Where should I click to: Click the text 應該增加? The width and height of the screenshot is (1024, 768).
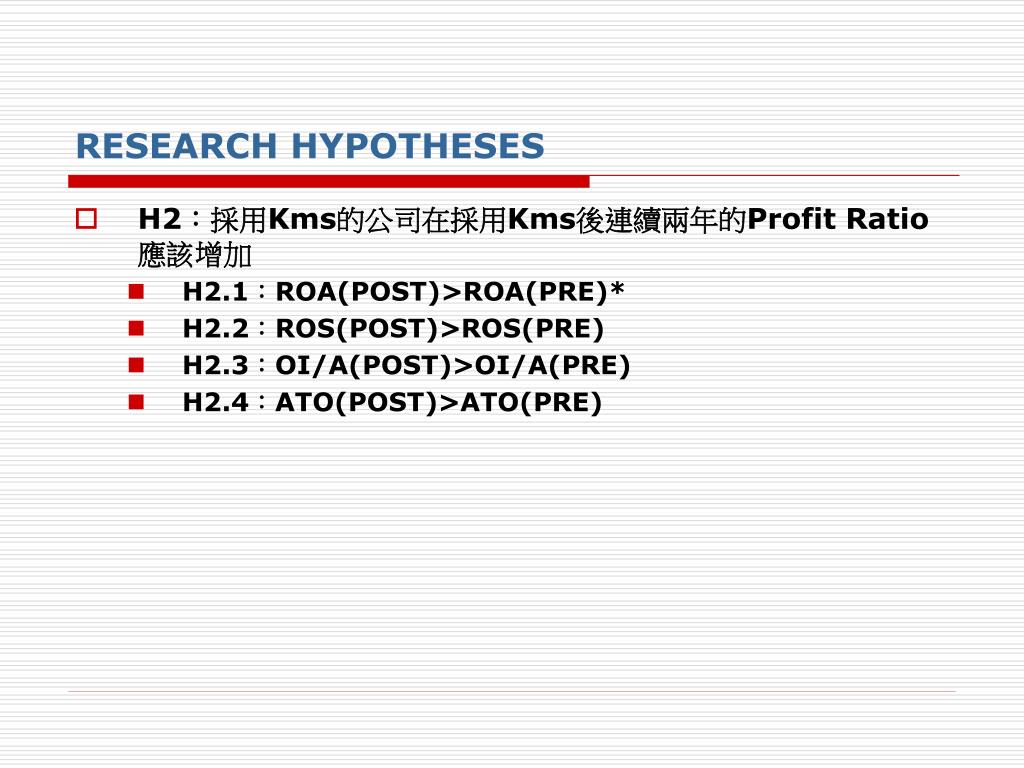point(195,255)
